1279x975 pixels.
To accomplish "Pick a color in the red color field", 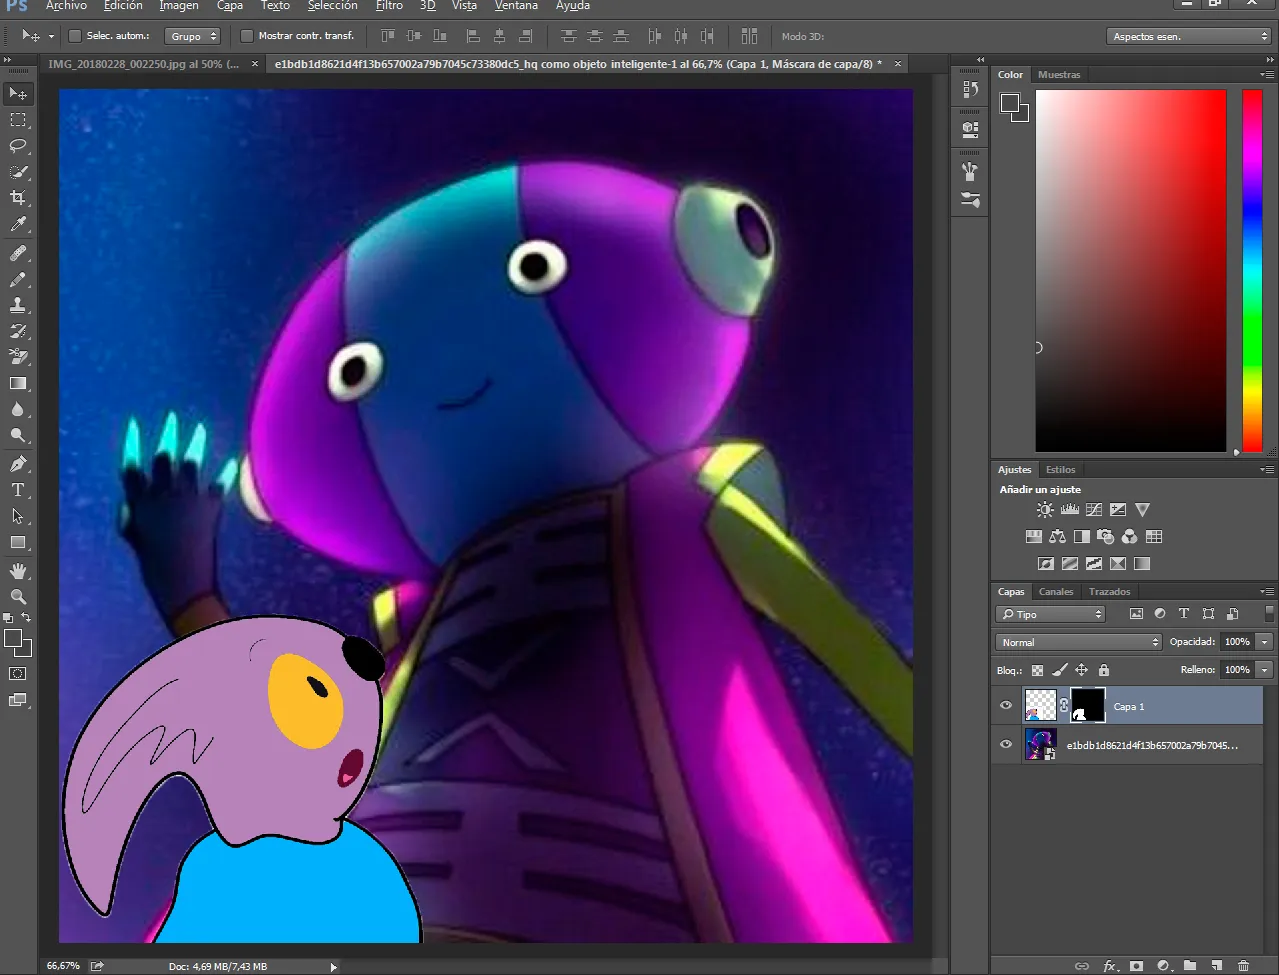I will (1131, 270).
